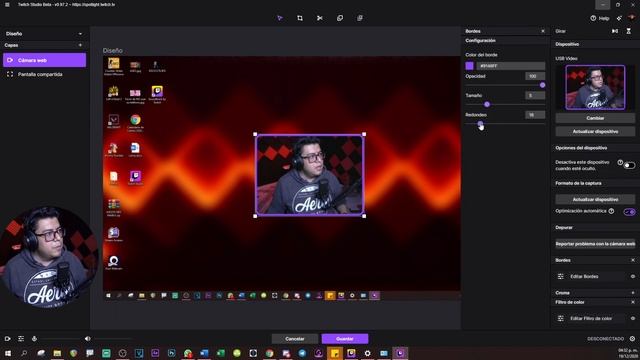This screenshot has height=360, width=640.
Task: Open Telegram from the Windows taskbar
Action: (x=302, y=353)
